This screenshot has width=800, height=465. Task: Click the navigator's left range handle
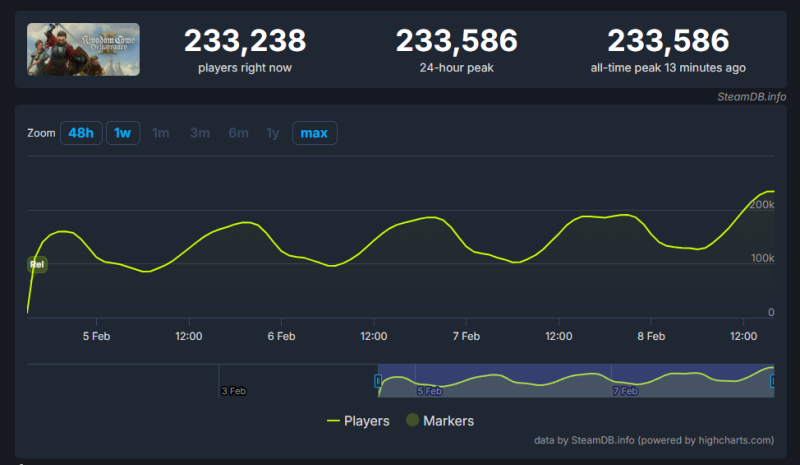(x=378, y=381)
